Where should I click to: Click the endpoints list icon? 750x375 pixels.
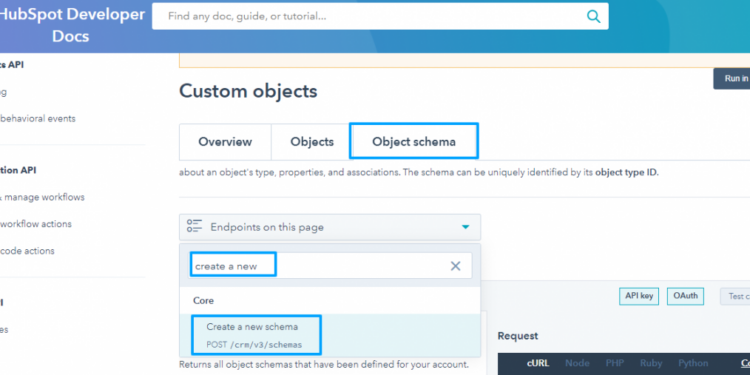[x=194, y=227]
